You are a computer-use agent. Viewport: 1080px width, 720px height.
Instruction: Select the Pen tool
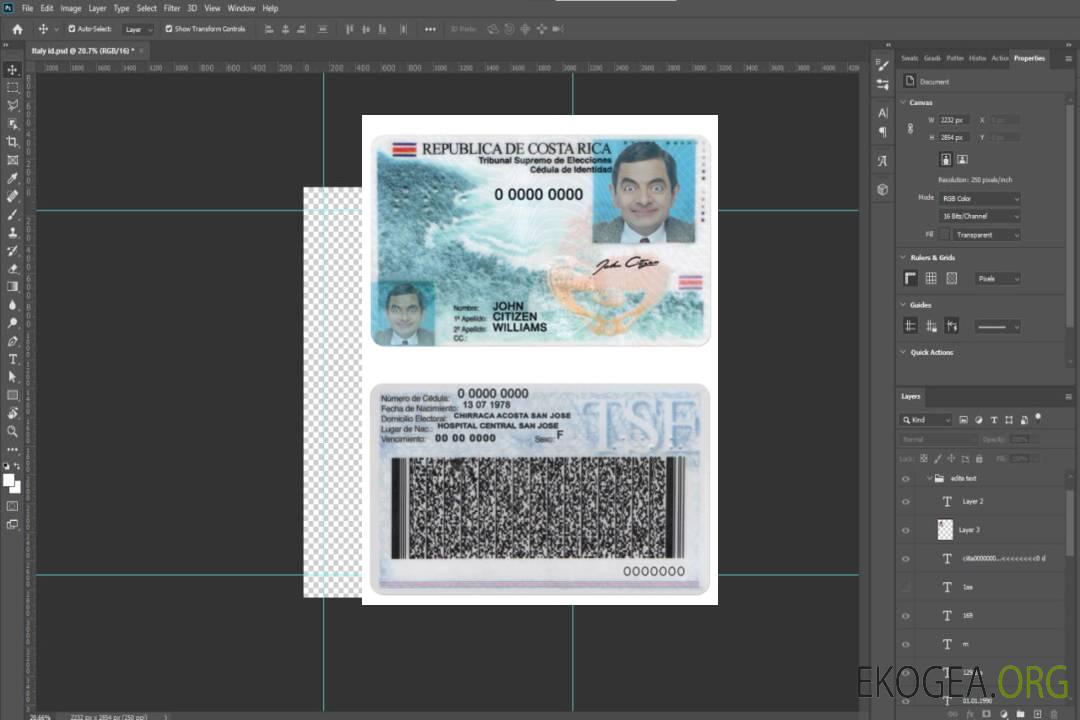coord(13,341)
